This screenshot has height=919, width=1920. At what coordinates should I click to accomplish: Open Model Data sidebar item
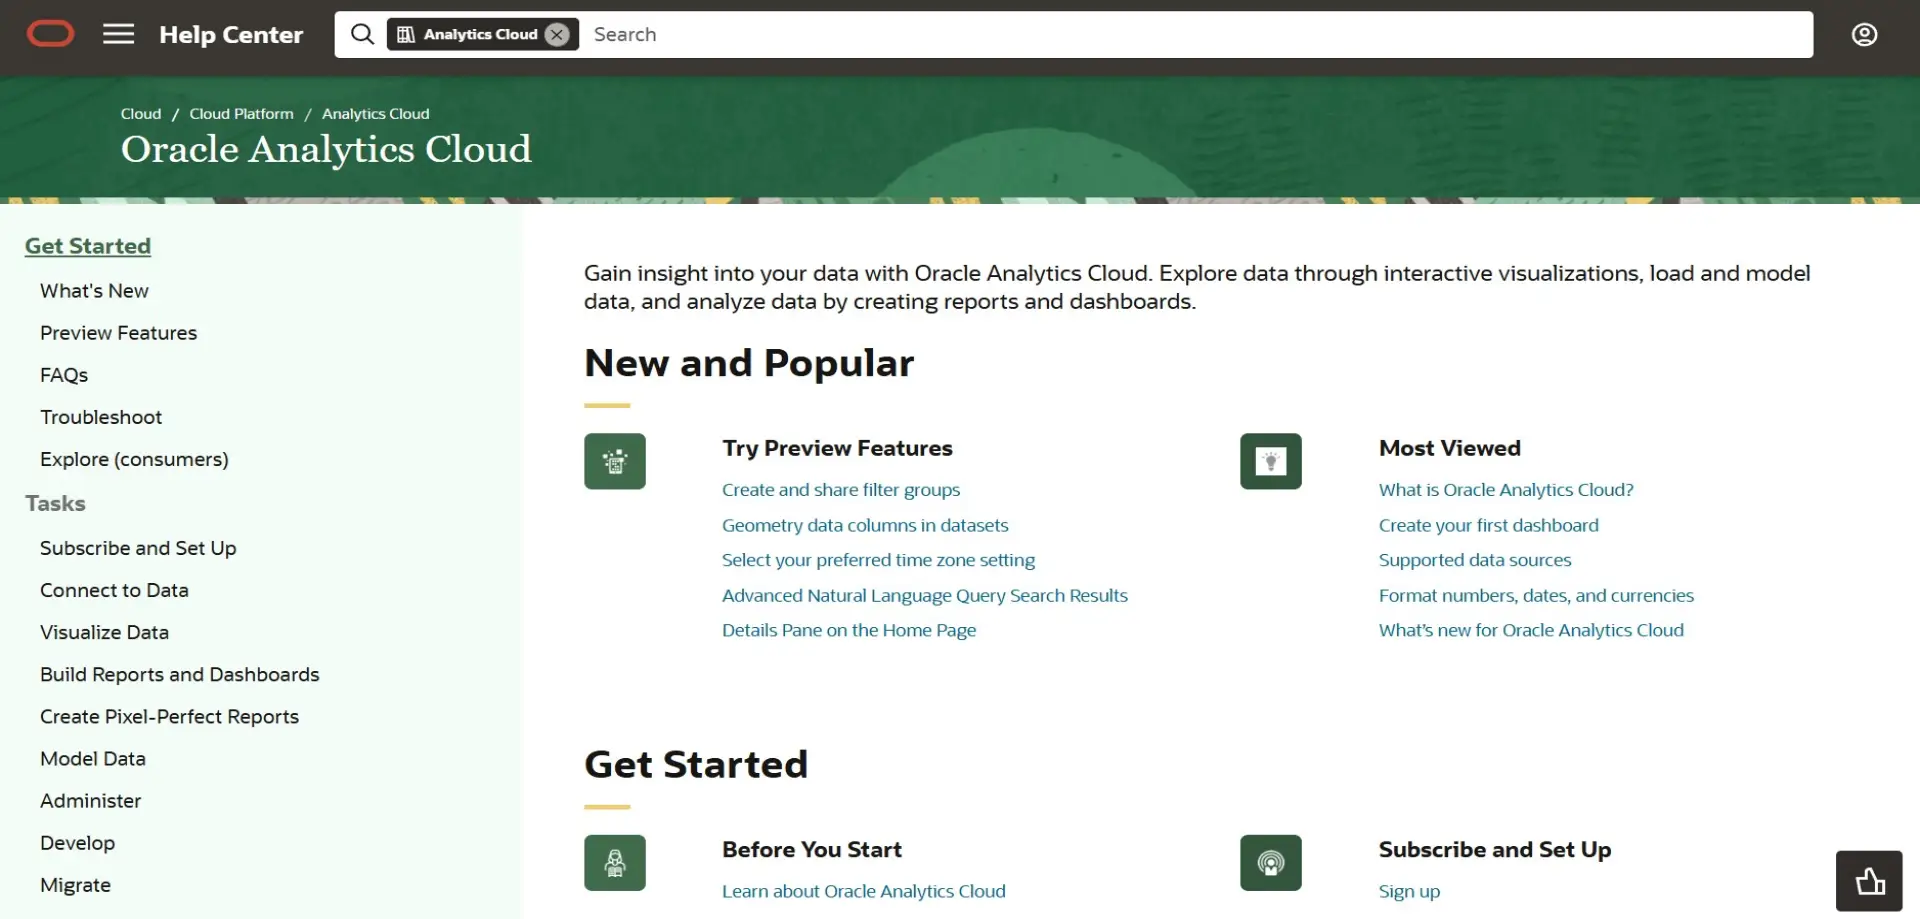click(93, 758)
